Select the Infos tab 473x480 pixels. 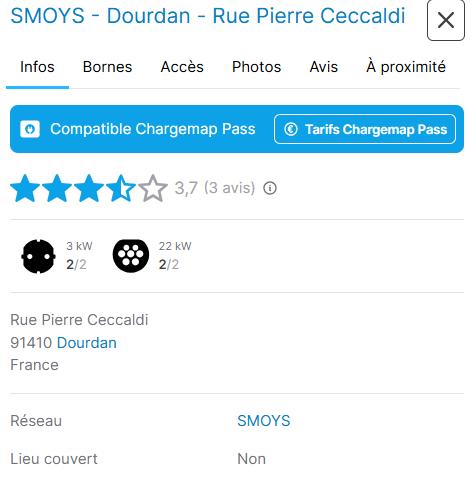[37, 67]
